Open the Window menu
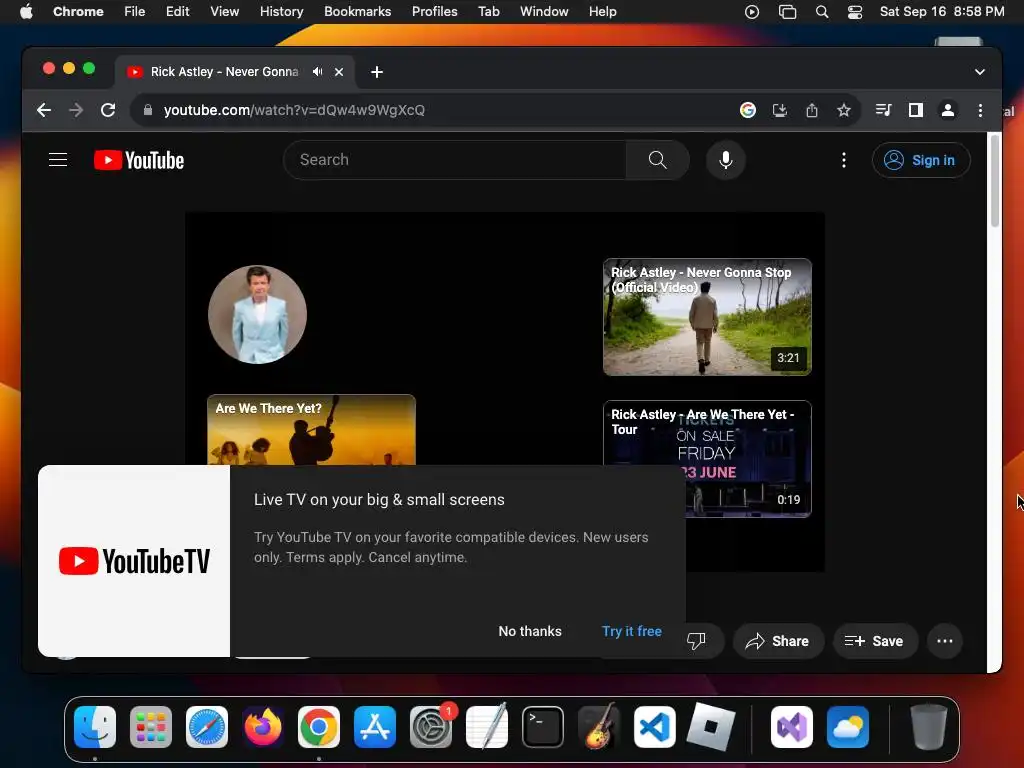 click(x=544, y=12)
